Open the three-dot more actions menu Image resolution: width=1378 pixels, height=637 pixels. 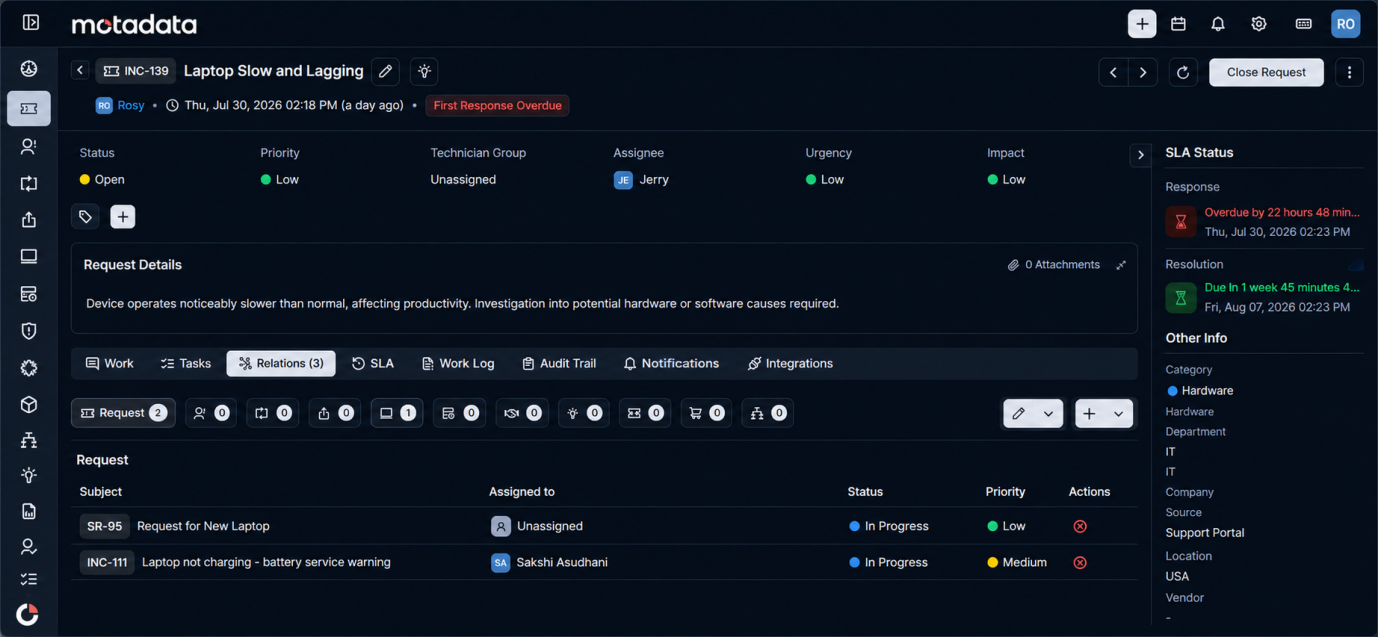click(1350, 72)
